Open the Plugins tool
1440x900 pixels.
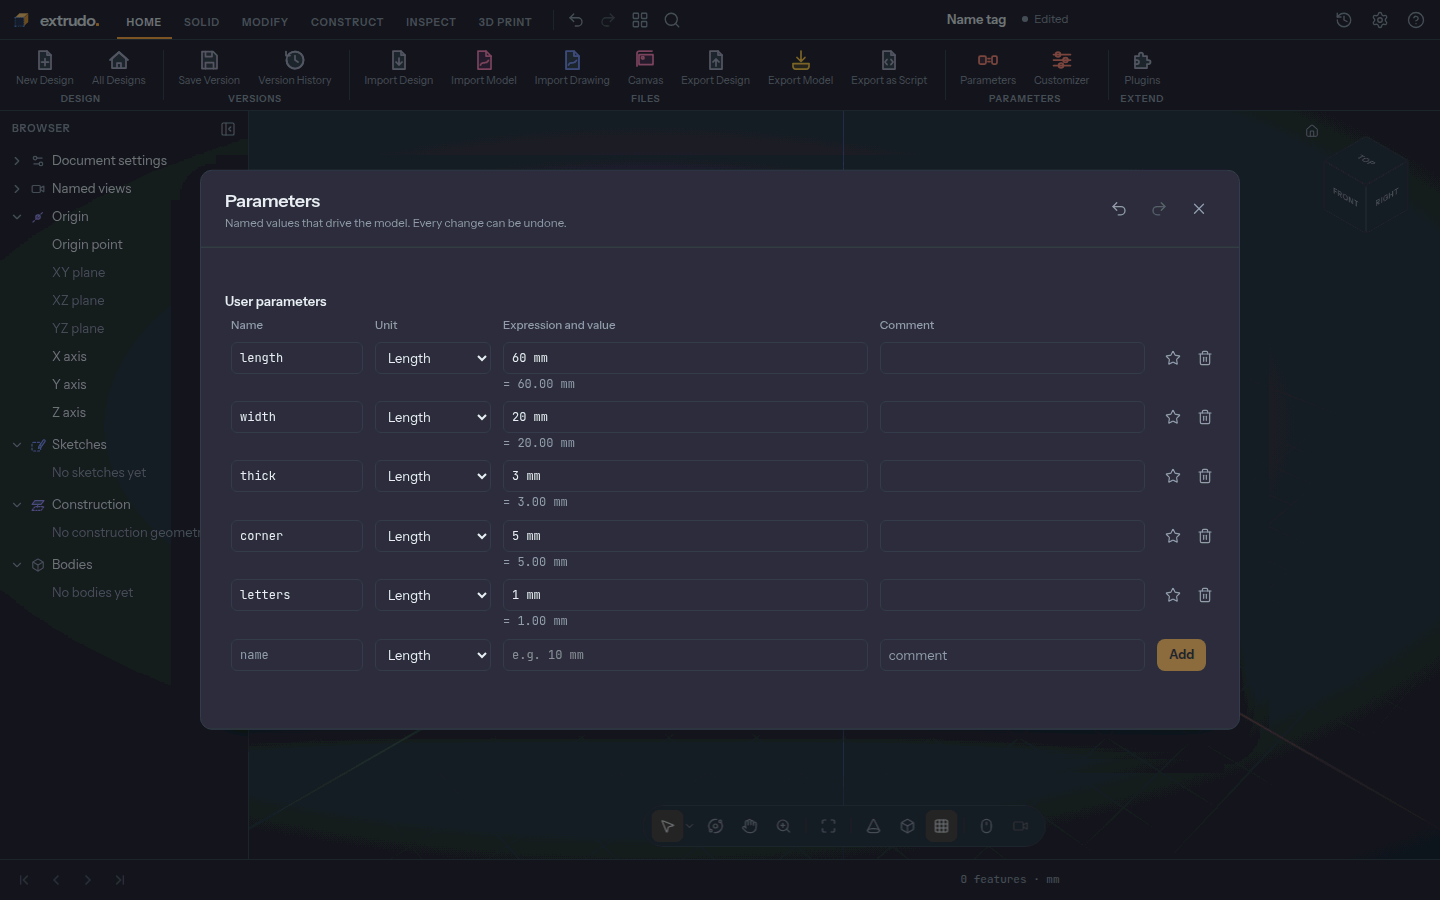tap(1142, 67)
